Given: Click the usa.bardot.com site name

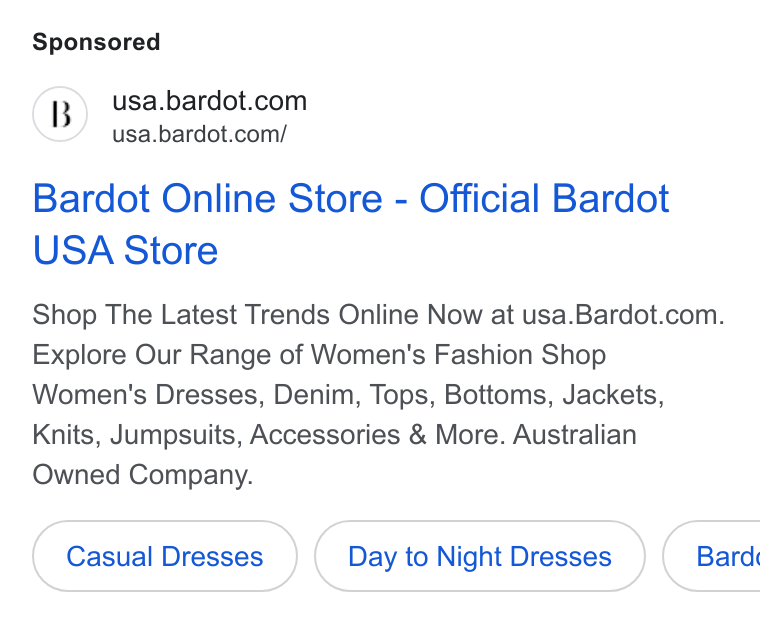Looking at the screenshot, I should click(209, 101).
